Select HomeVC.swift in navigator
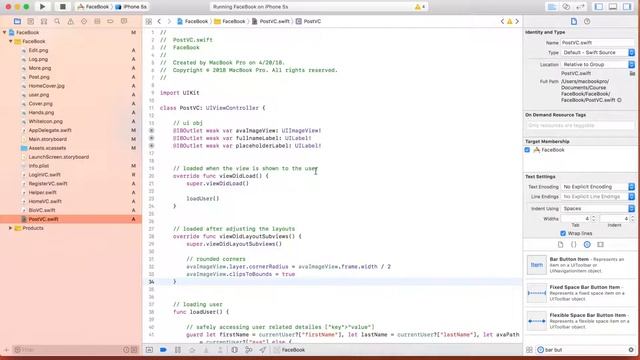640x360 pixels. [45, 201]
